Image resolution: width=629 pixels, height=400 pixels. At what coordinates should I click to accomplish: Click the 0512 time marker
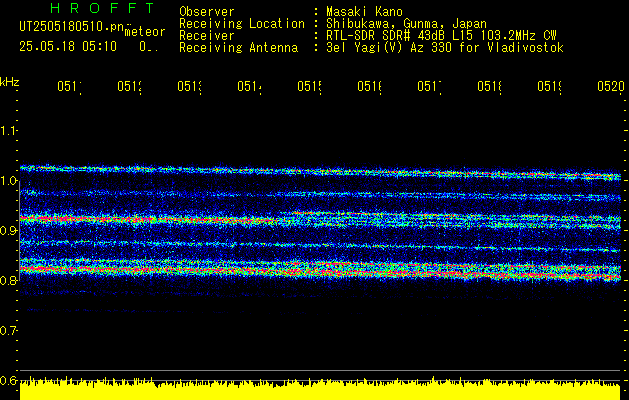(x=130, y=86)
